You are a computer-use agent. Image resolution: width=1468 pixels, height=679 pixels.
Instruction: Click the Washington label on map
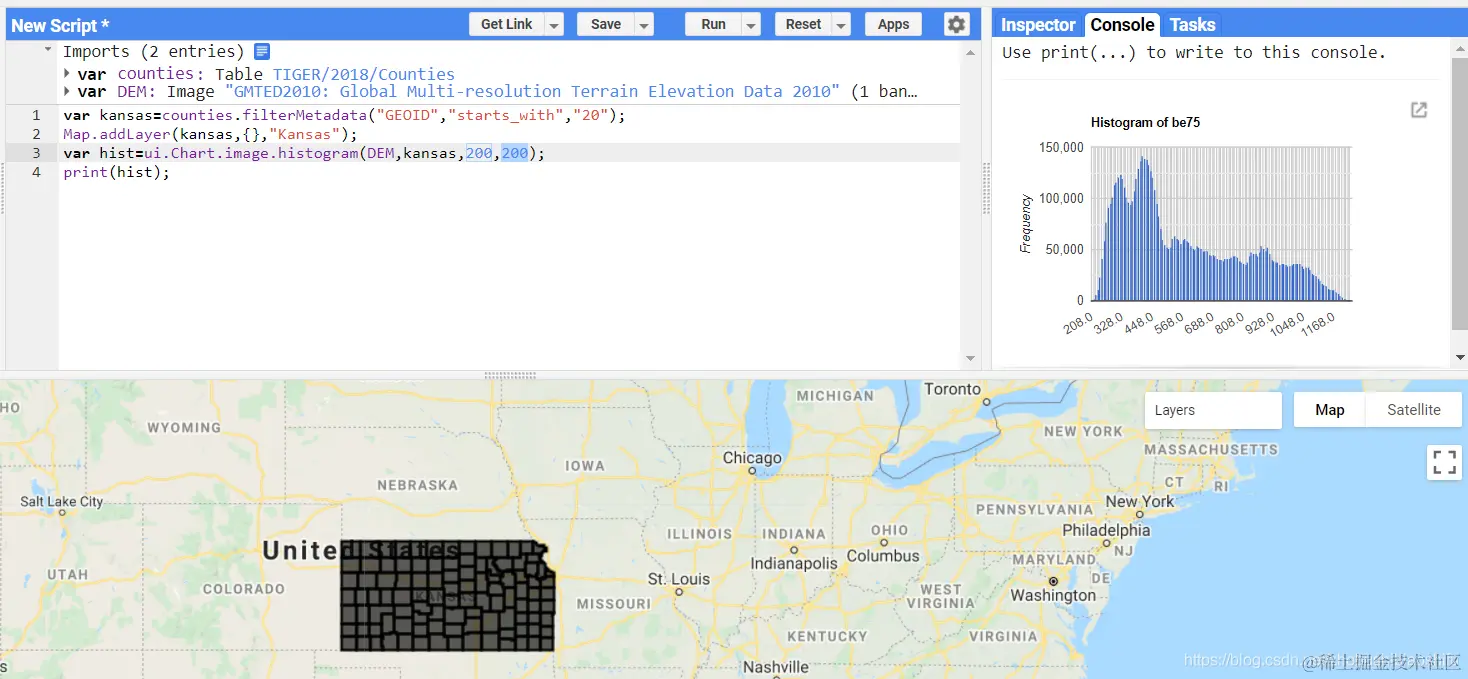coord(1053,595)
